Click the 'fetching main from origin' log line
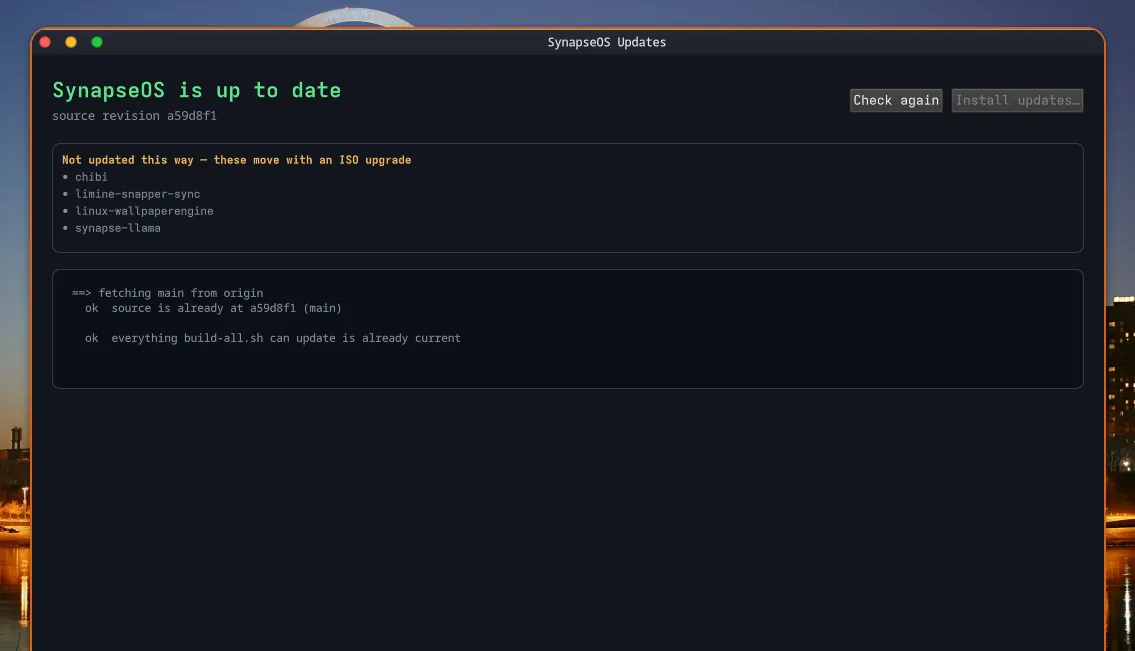 pyautogui.click(x=167, y=293)
